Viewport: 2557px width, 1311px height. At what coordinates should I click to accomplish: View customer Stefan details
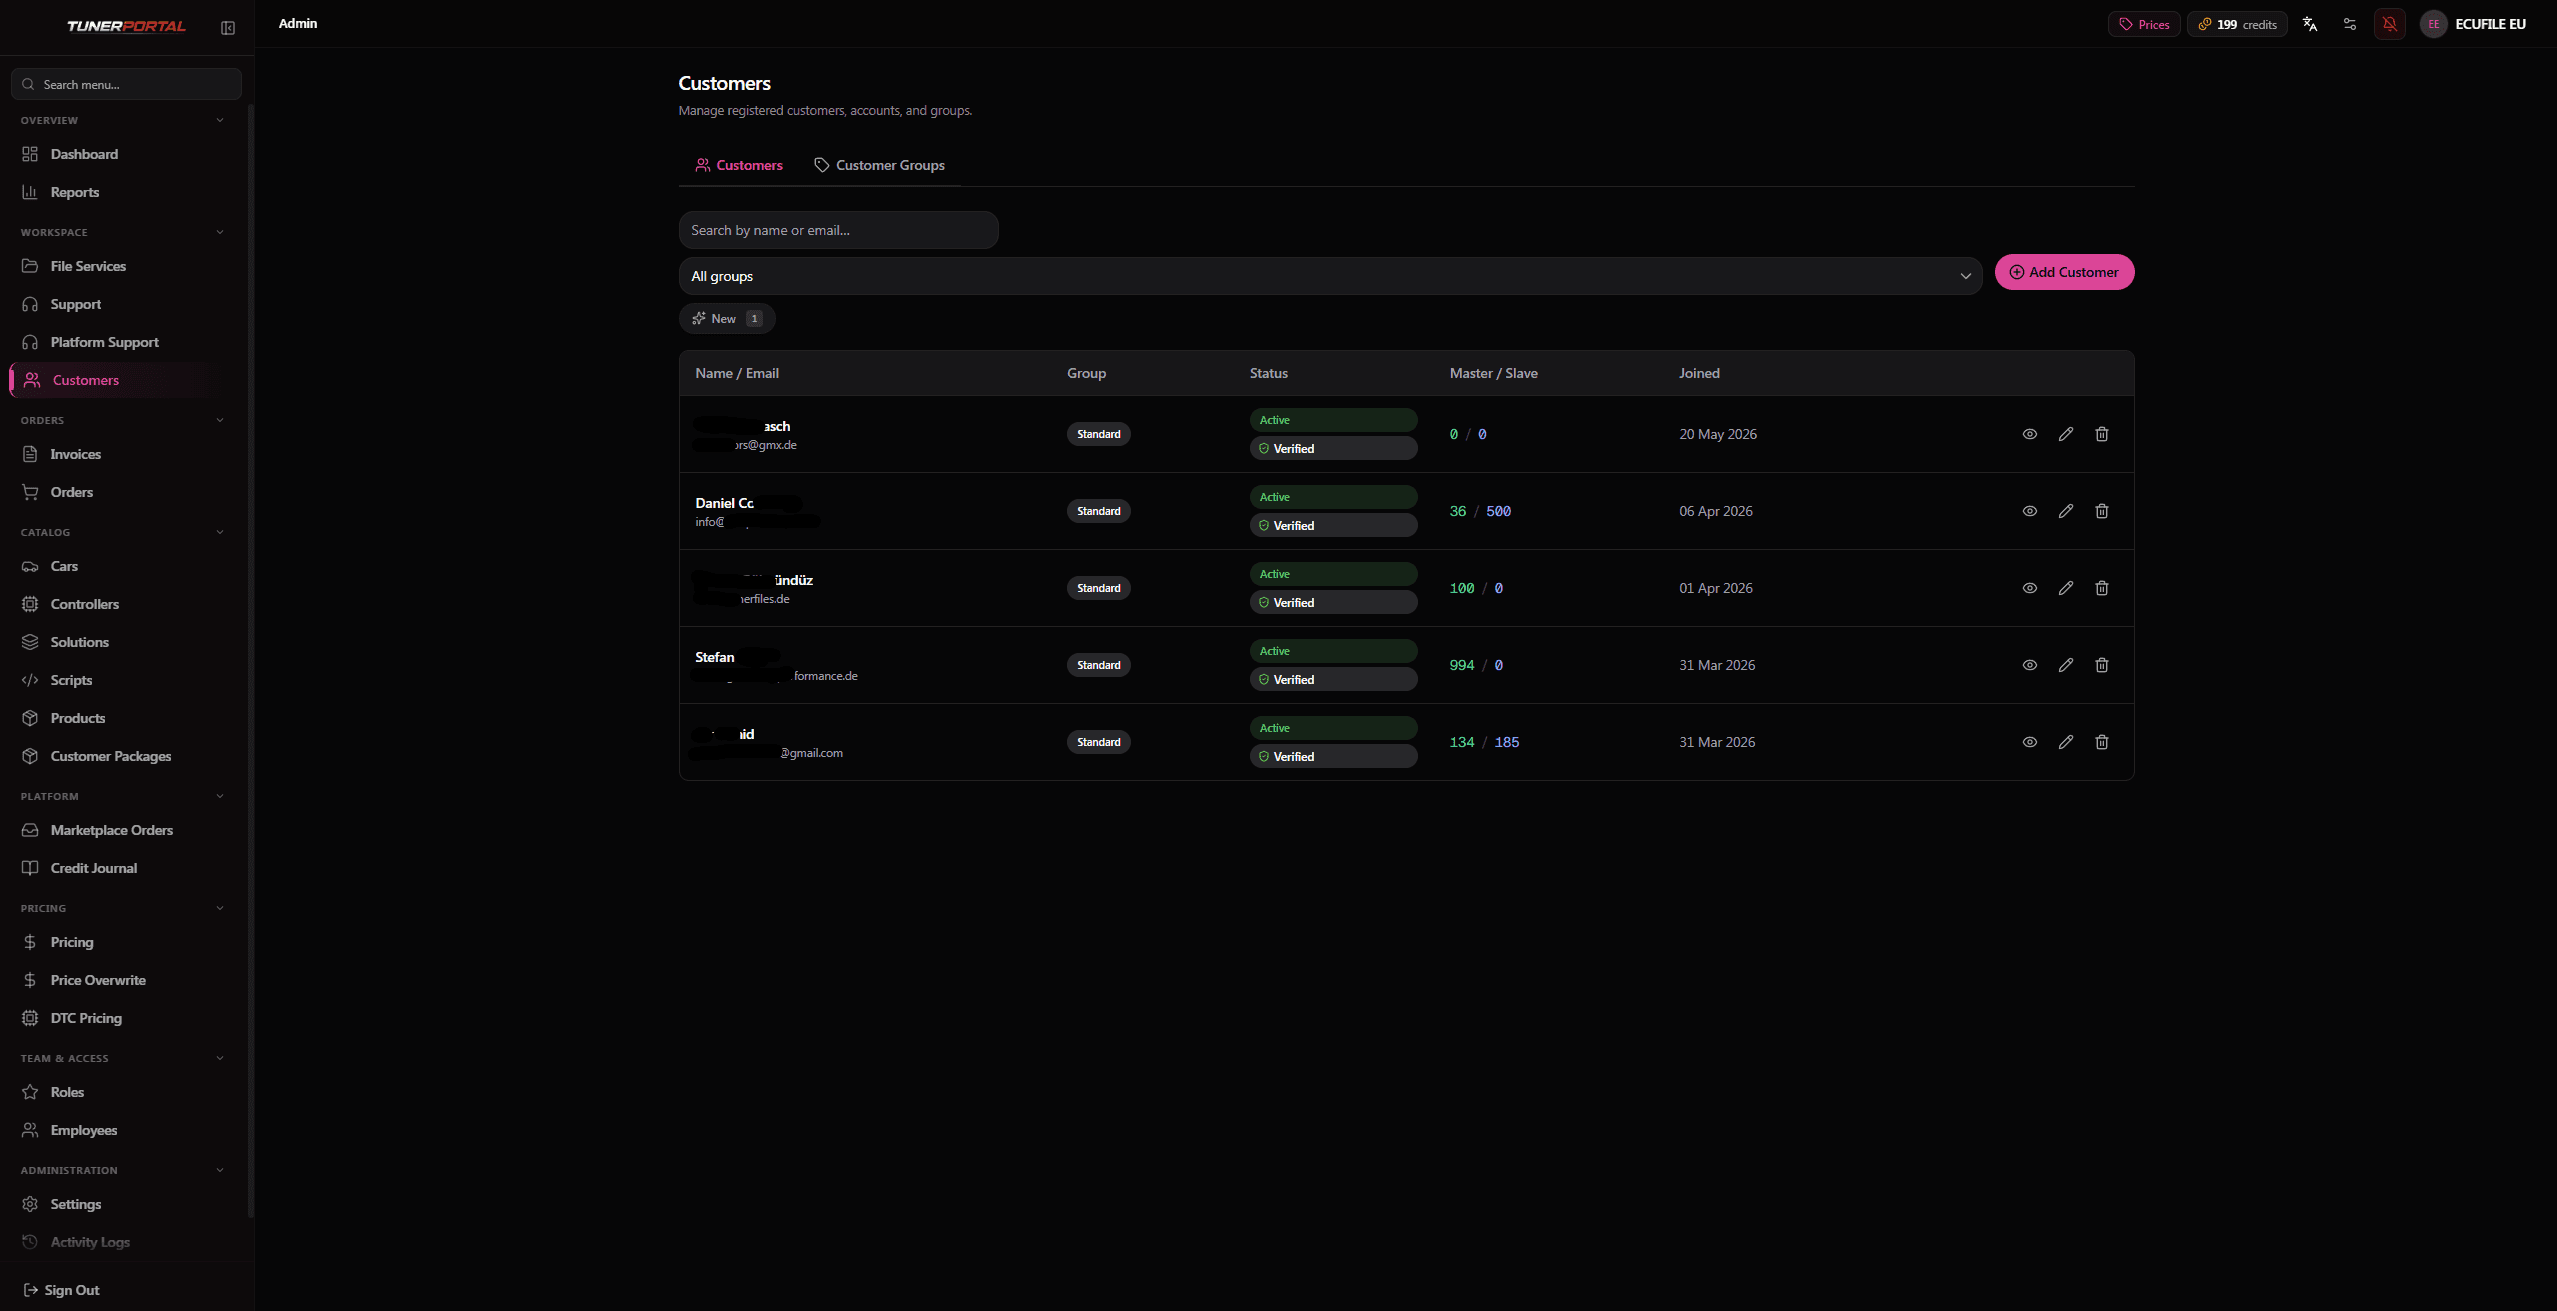(x=2030, y=665)
